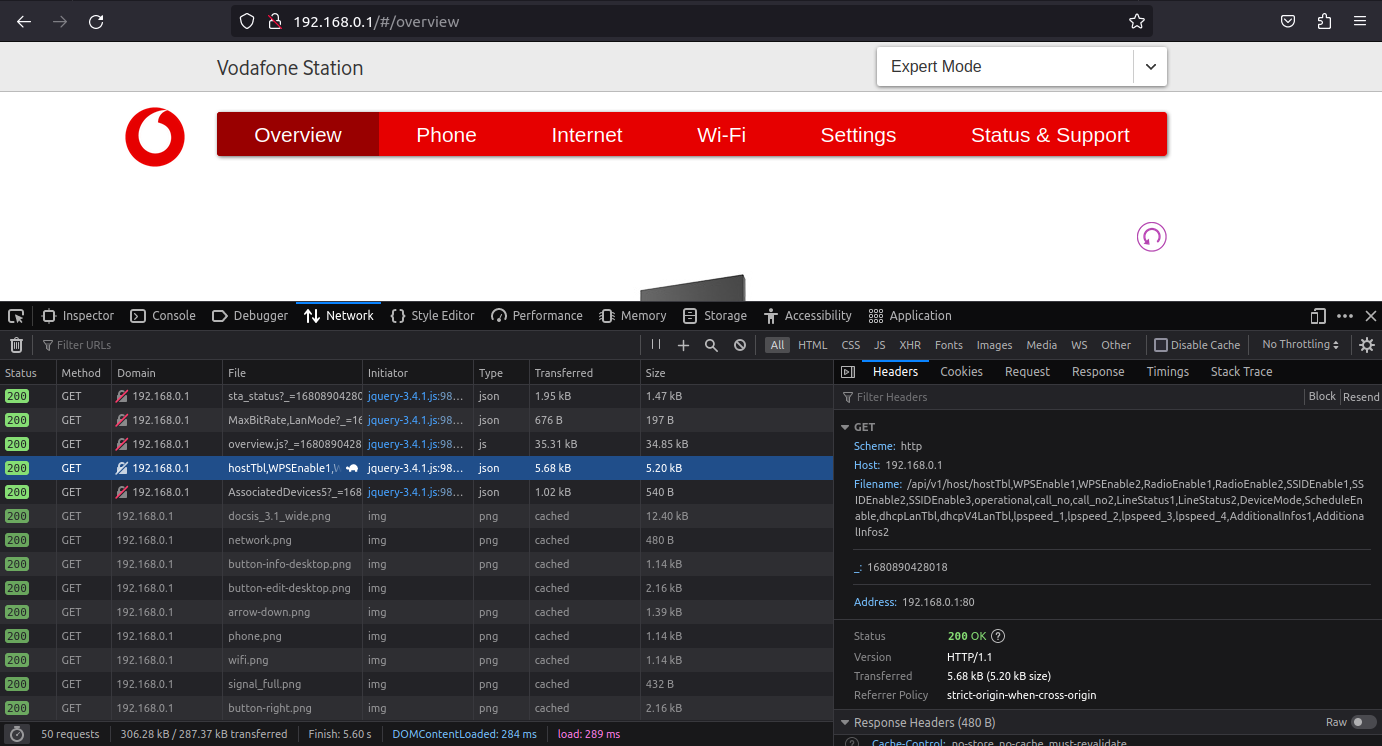Image resolution: width=1382 pixels, height=746 pixels.
Task: Open the Stack Trace tab
Action: pos(1241,372)
